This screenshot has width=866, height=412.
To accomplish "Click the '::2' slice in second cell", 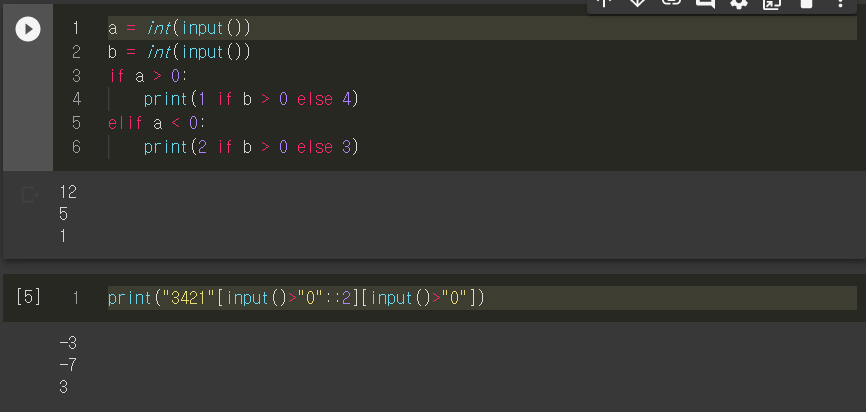I will click(x=337, y=298).
